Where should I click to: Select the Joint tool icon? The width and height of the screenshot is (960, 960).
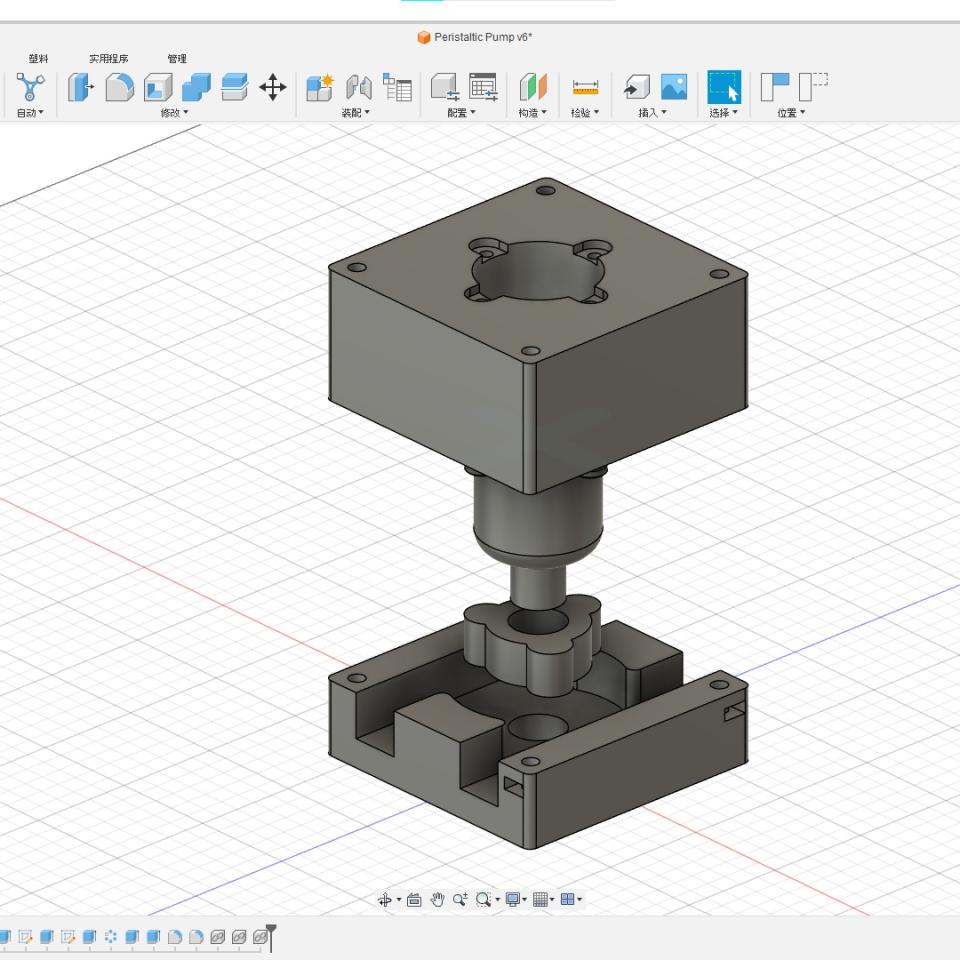pyautogui.click(x=358, y=87)
